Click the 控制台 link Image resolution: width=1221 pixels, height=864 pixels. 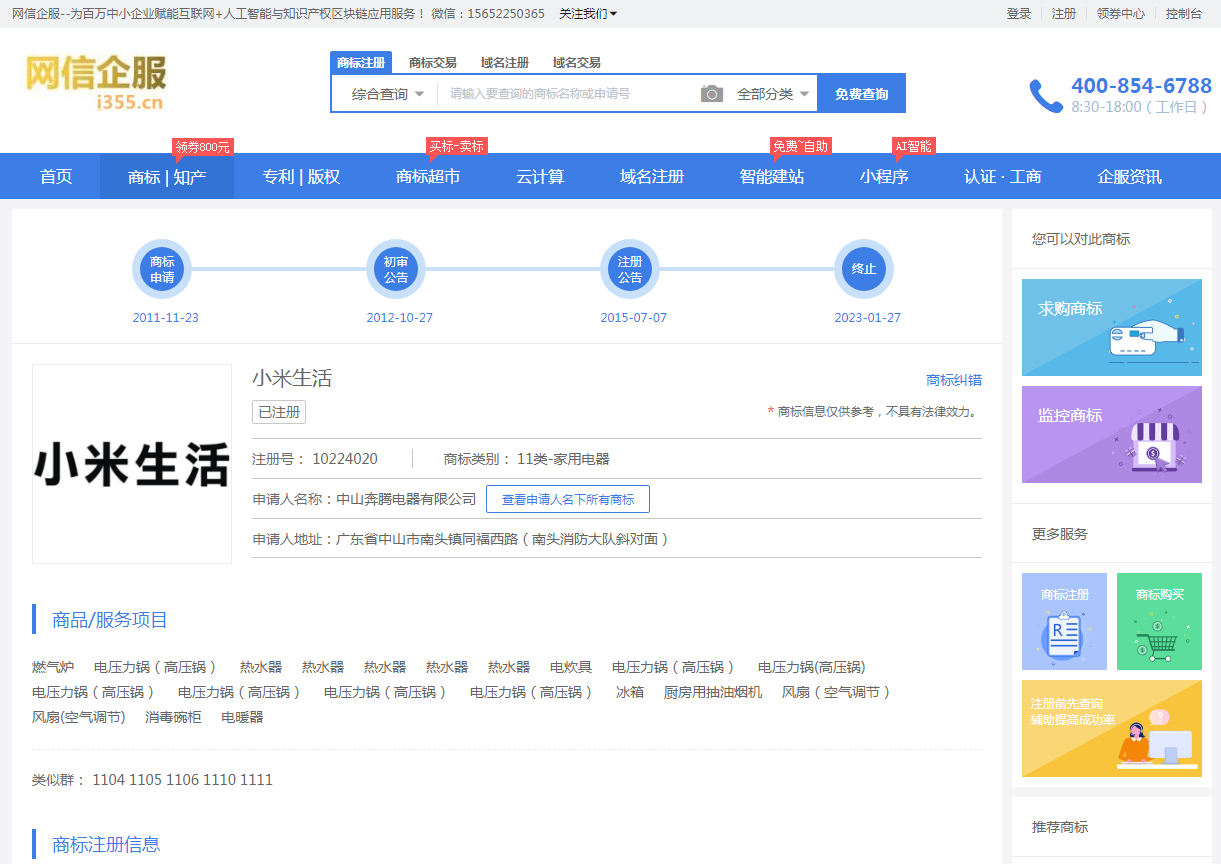point(1184,14)
